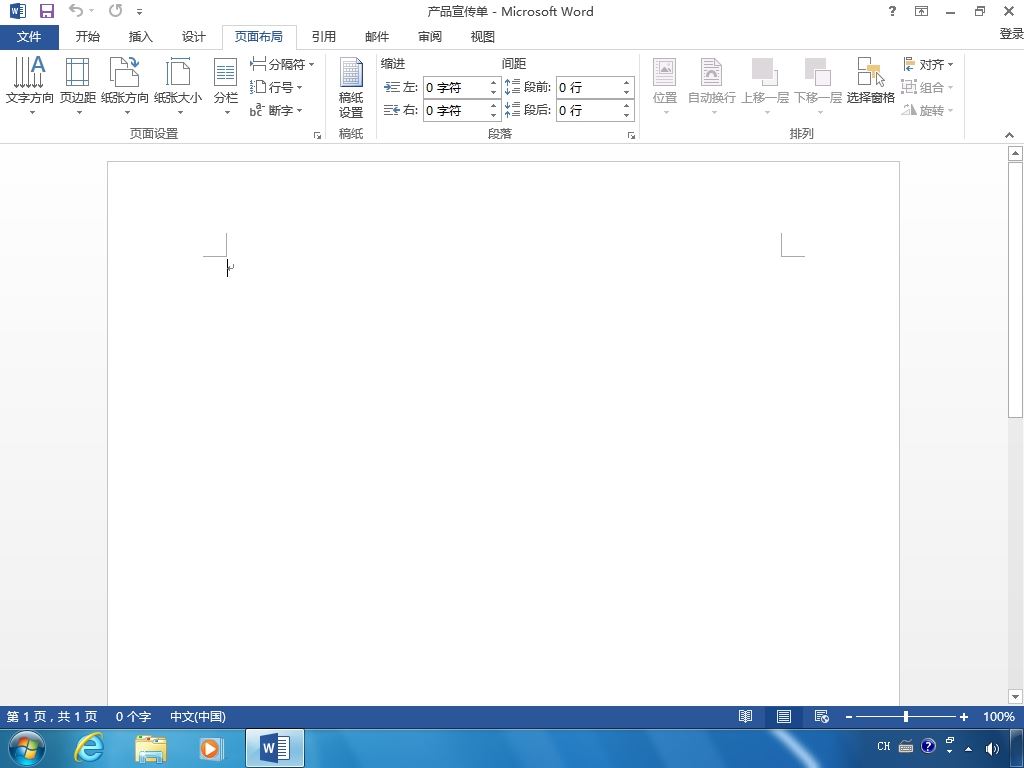Click the page count status 第1页,共1页
The height and width of the screenshot is (768, 1024).
point(52,716)
